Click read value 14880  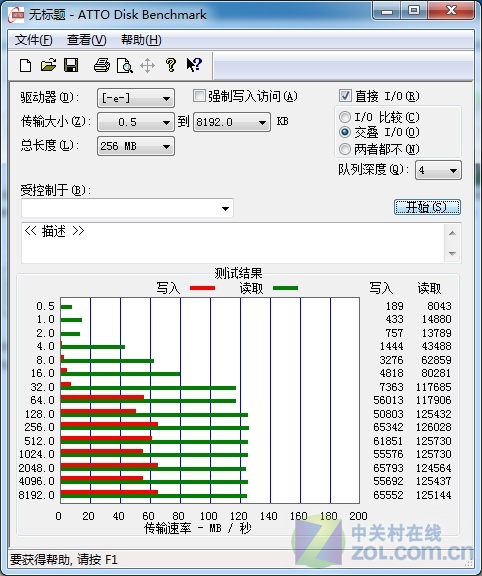click(x=436, y=319)
